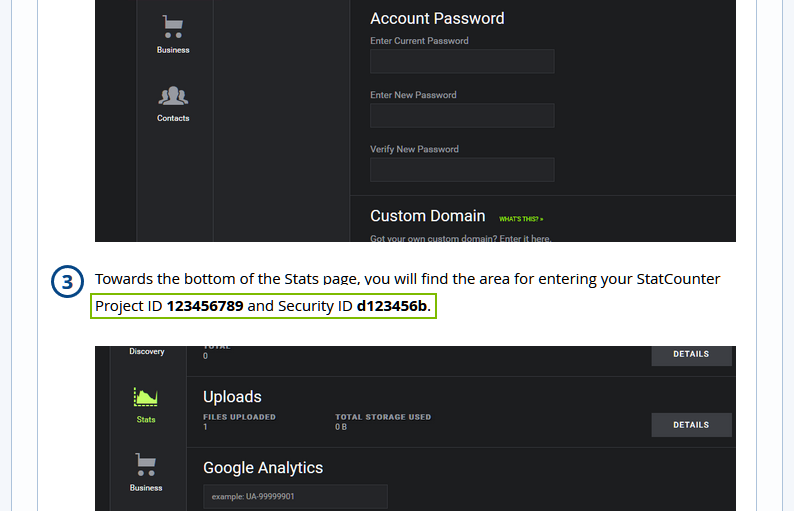Click the Custom Domain heading
Screen dimensions: 794x511
tap(427, 216)
